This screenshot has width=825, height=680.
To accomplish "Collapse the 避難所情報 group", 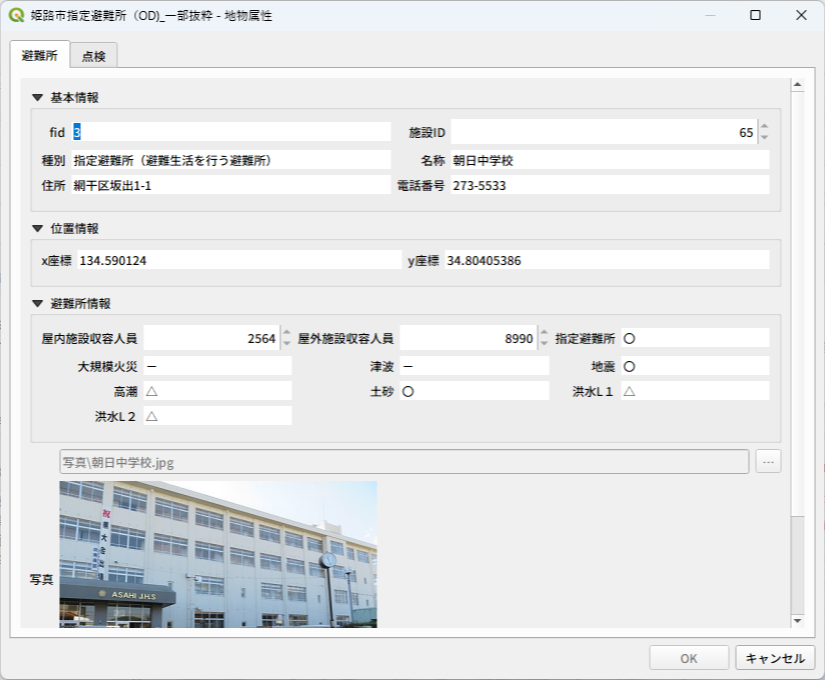I will (37, 304).
